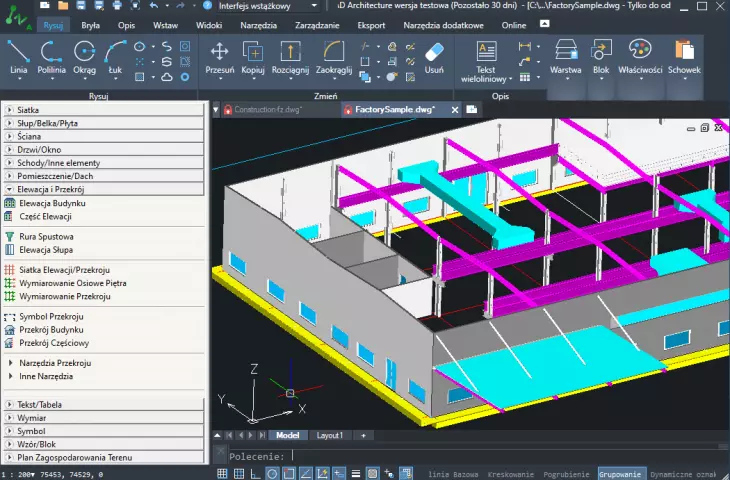The image size is (730, 480).
Task: Switch to the Bryła ribbon tab
Action: pos(90,26)
